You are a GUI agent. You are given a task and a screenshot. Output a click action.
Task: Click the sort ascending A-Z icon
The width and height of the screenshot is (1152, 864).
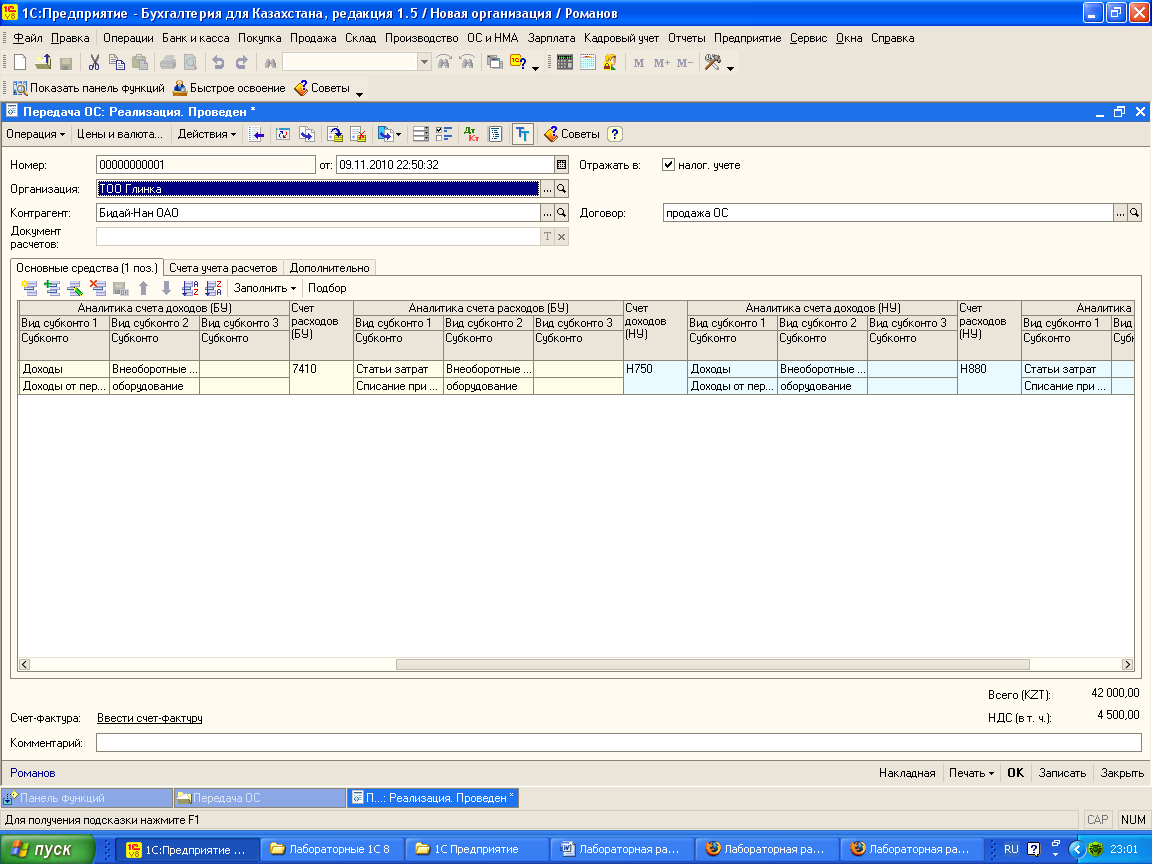pos(190,288)
